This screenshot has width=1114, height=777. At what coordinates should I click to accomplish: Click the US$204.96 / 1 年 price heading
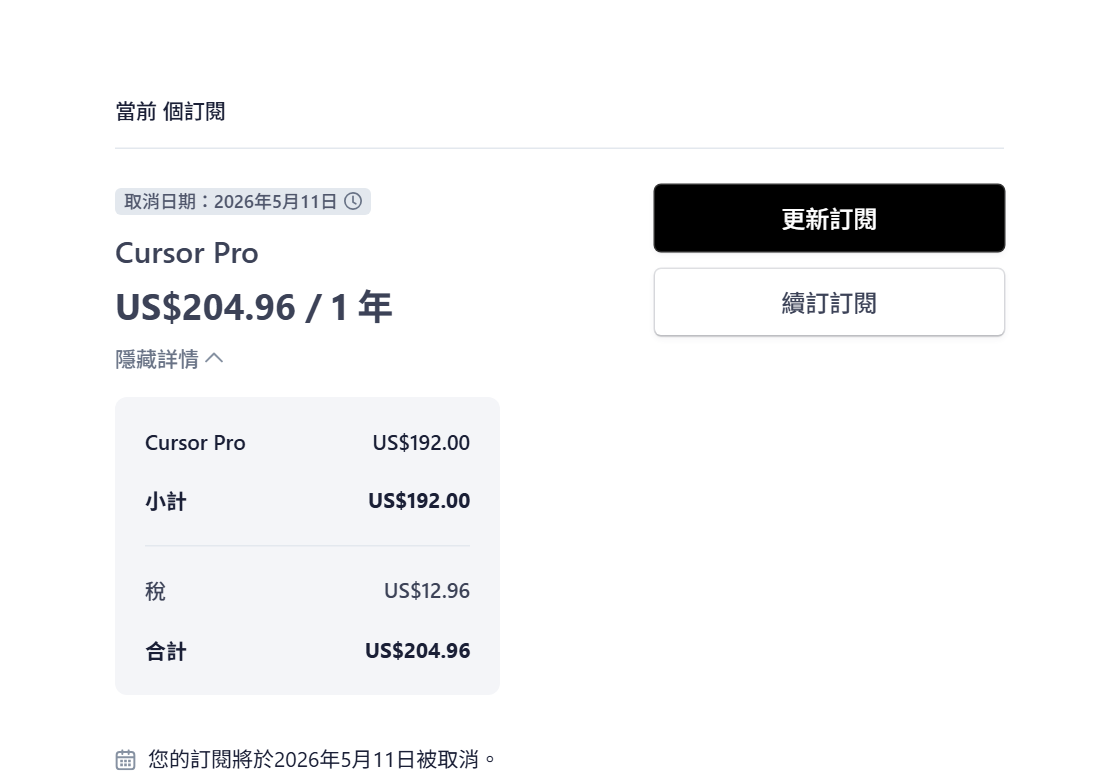[x=254, y=308]
